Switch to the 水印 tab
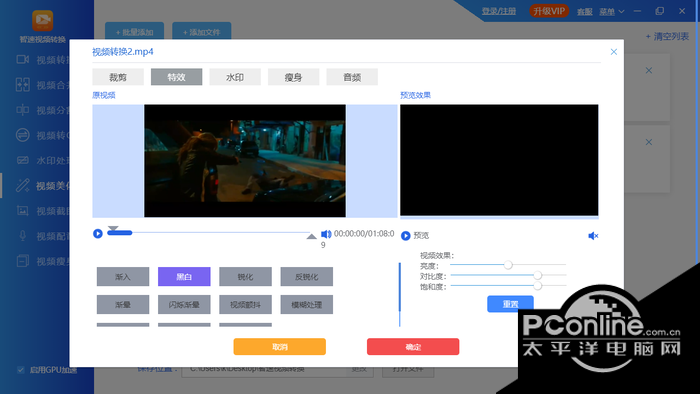Screen dimensions: 700x394 235,77
